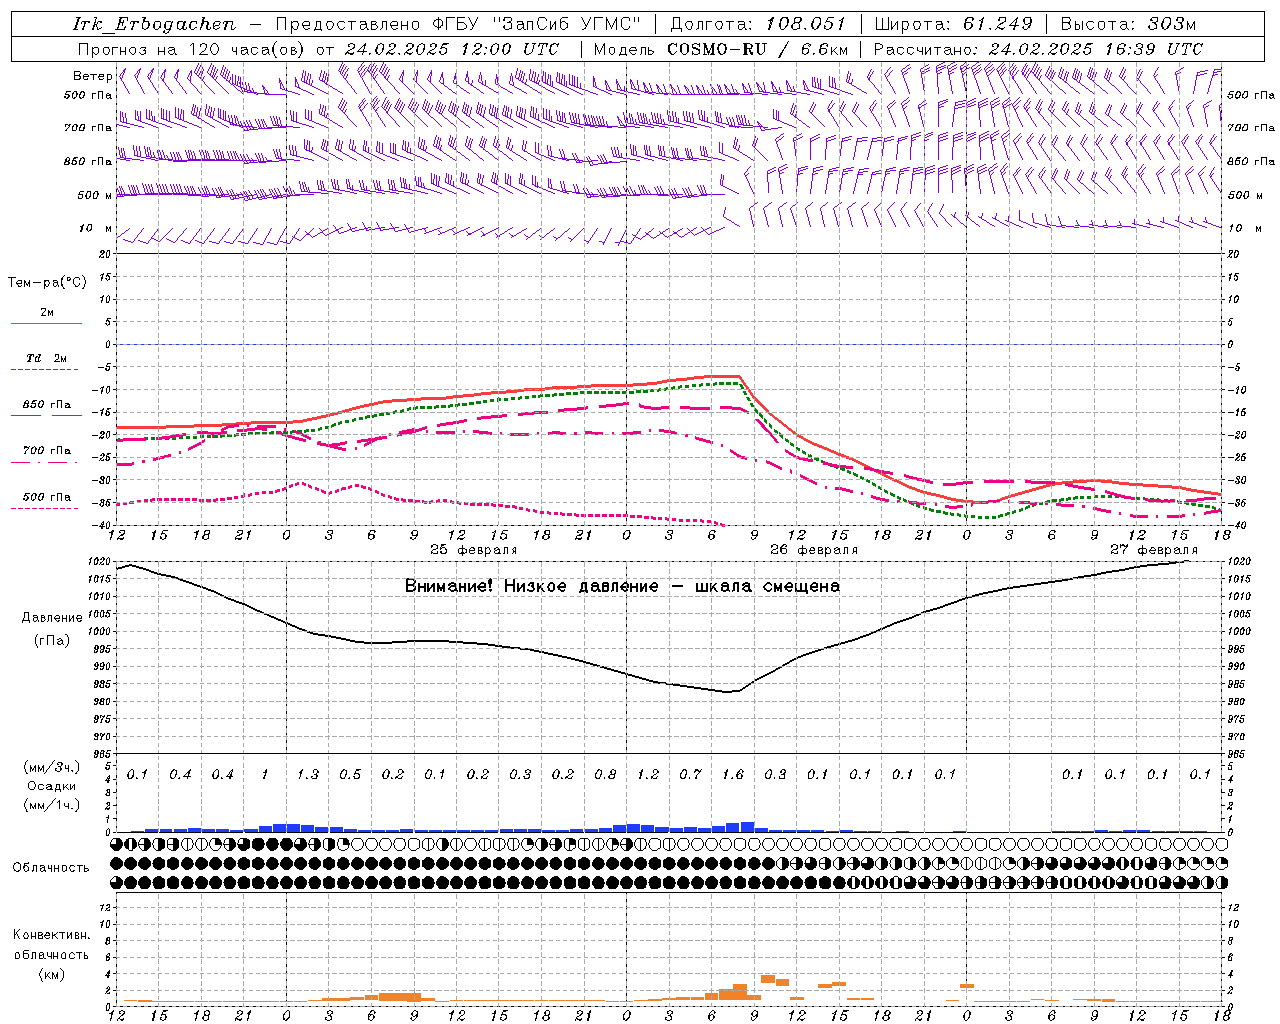The image size is (1280, 1024).
Task: Click the 26 февраля date label
Action: coord(814,550)
